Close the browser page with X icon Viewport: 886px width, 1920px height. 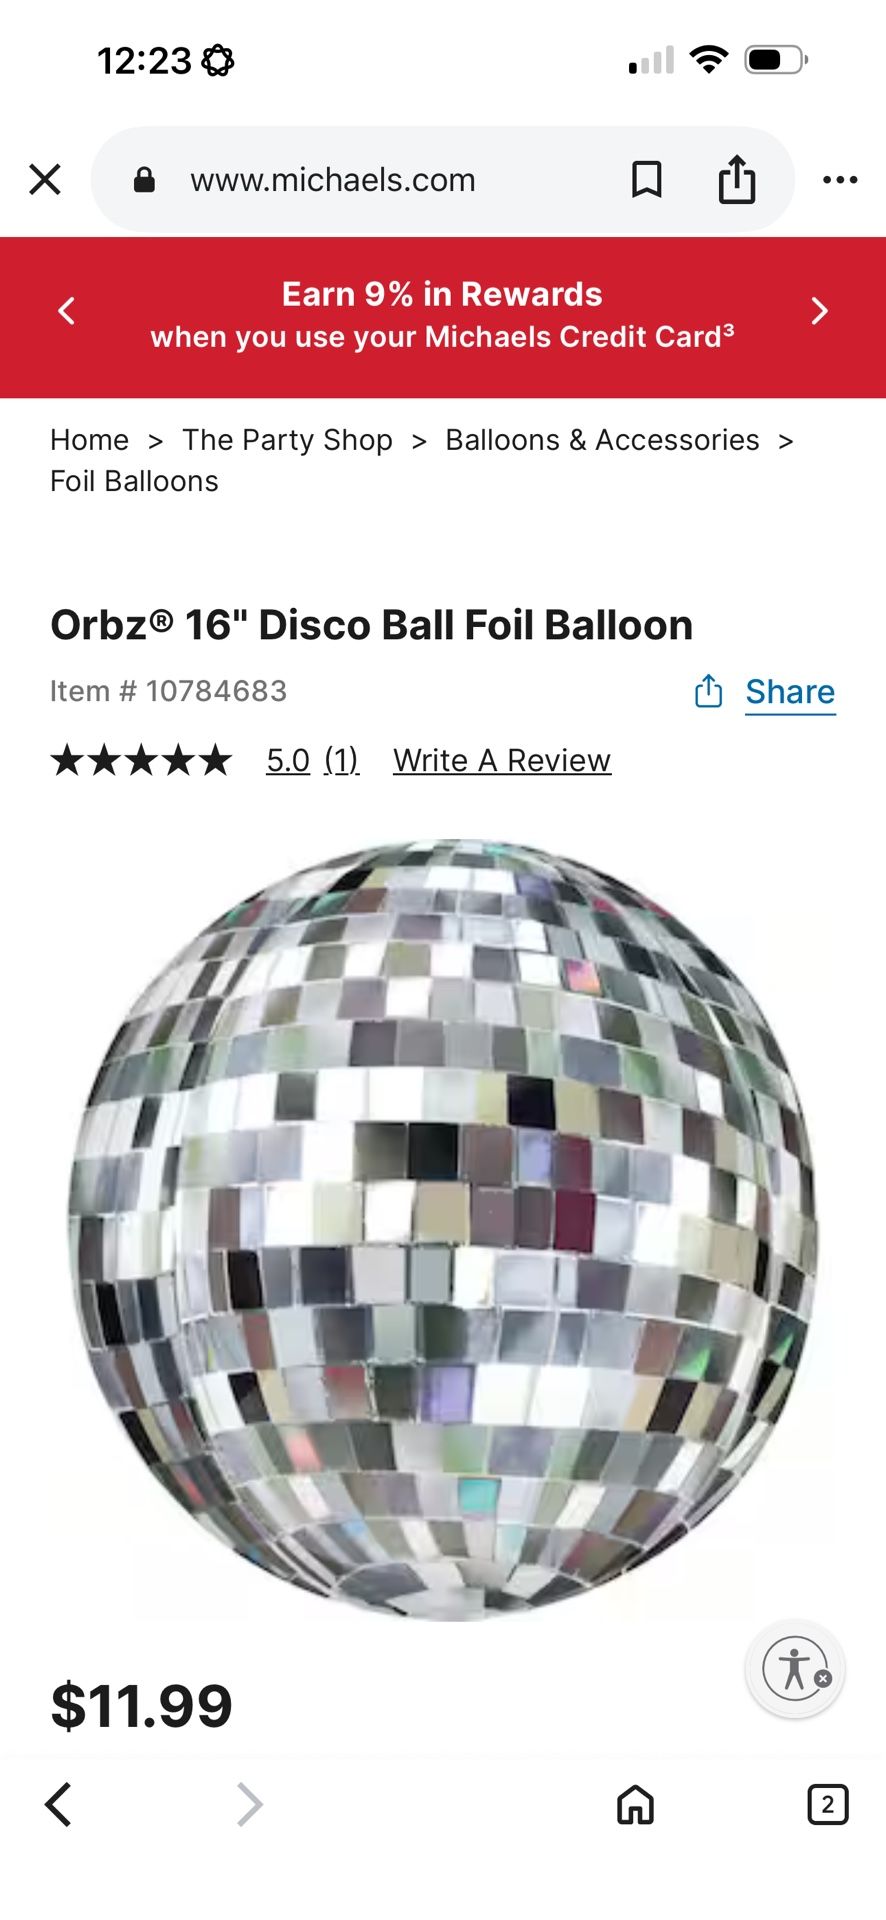click(x=45, y=180)
